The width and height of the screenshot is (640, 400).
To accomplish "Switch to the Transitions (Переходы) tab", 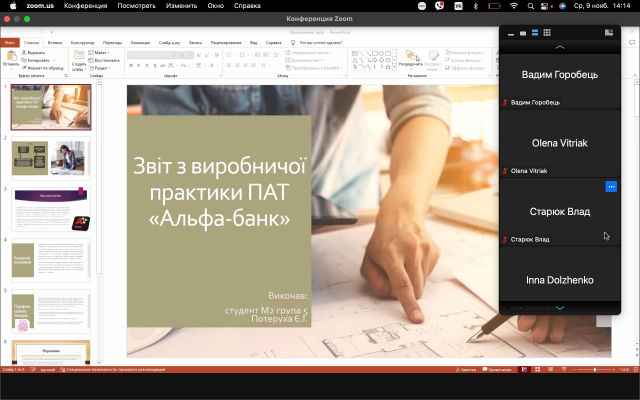I will coord(112,42).
